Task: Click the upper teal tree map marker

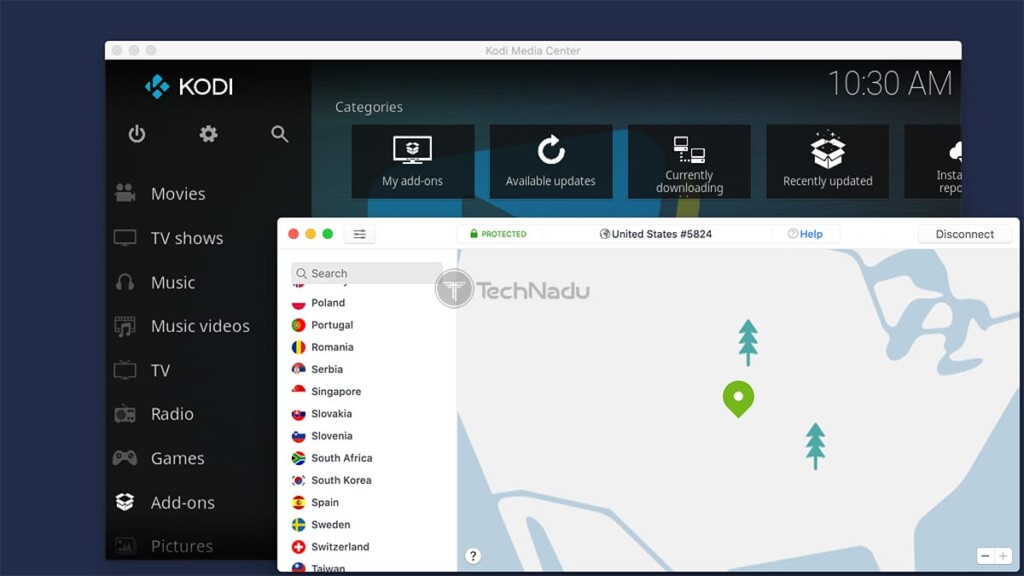Action: tap(748, 342)
